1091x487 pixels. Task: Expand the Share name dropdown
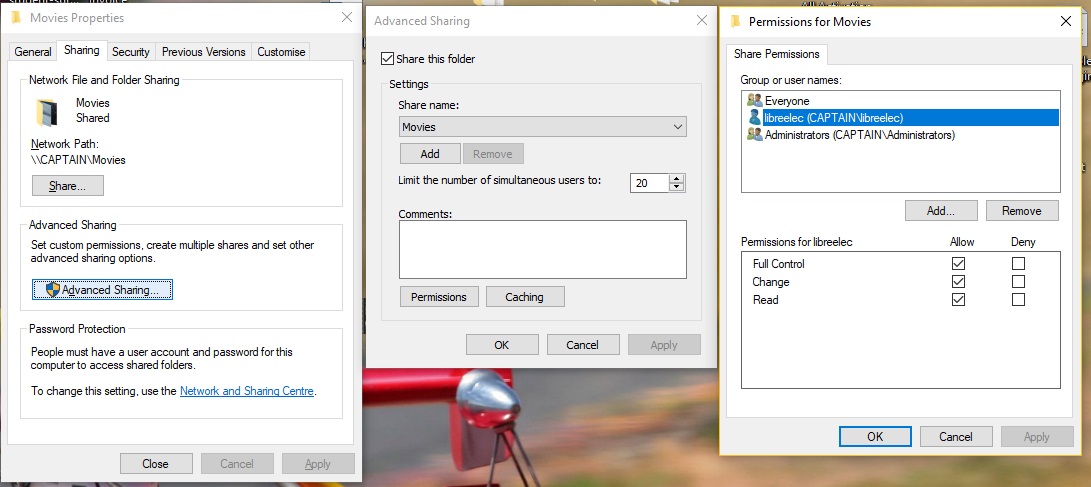pyautogui.click(x=678, y=127)
